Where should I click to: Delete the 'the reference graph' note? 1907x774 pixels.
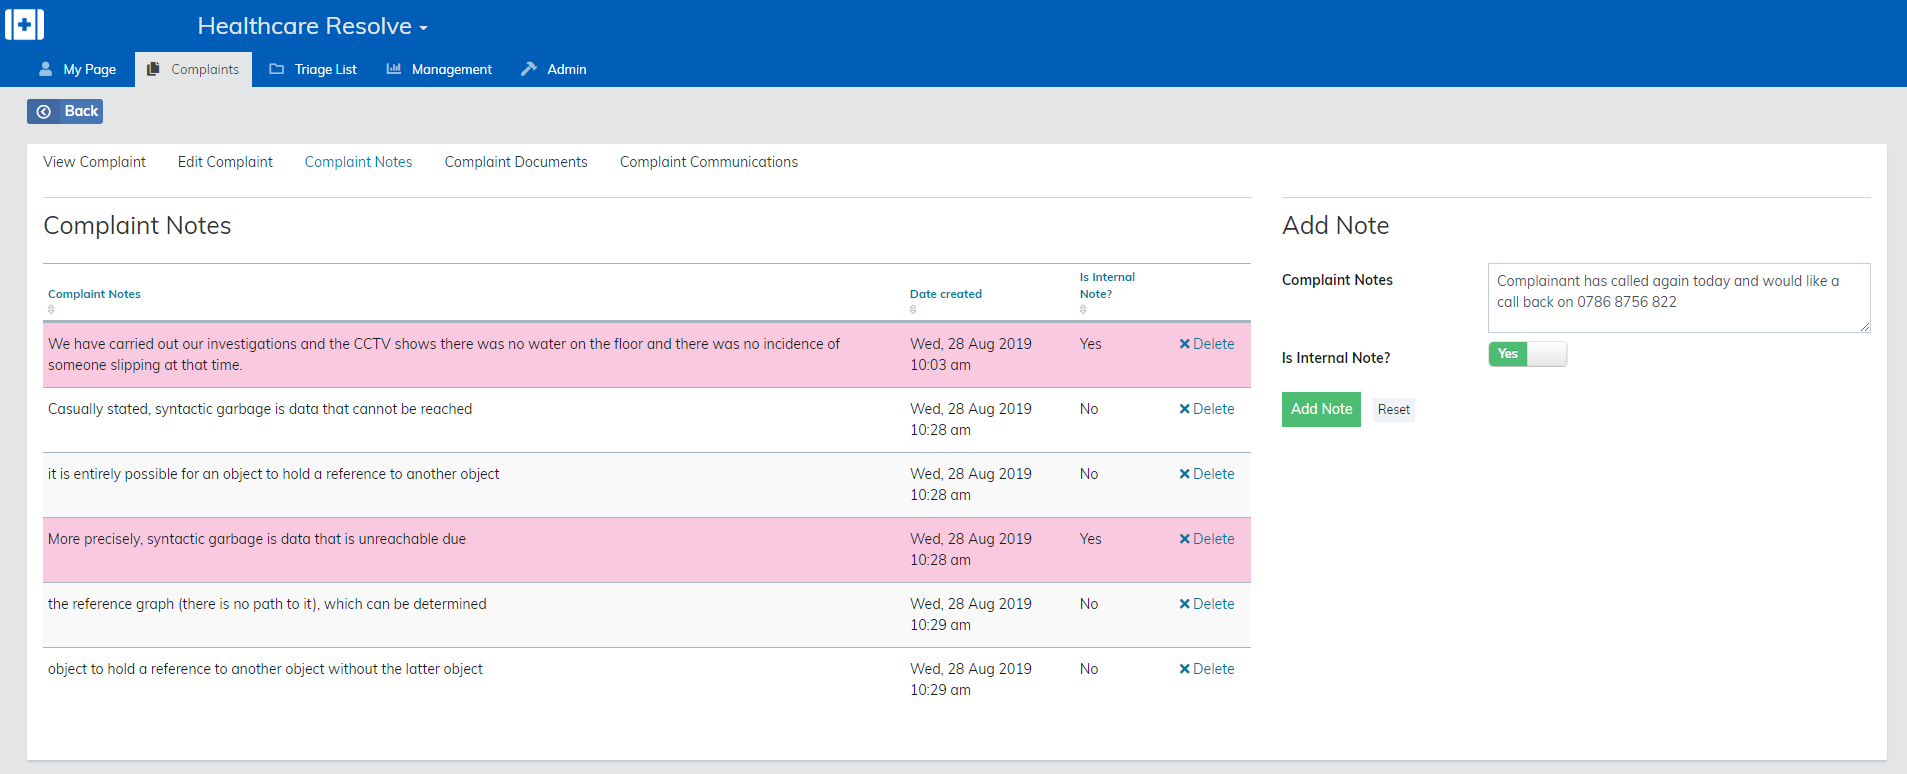[1206, 604]
